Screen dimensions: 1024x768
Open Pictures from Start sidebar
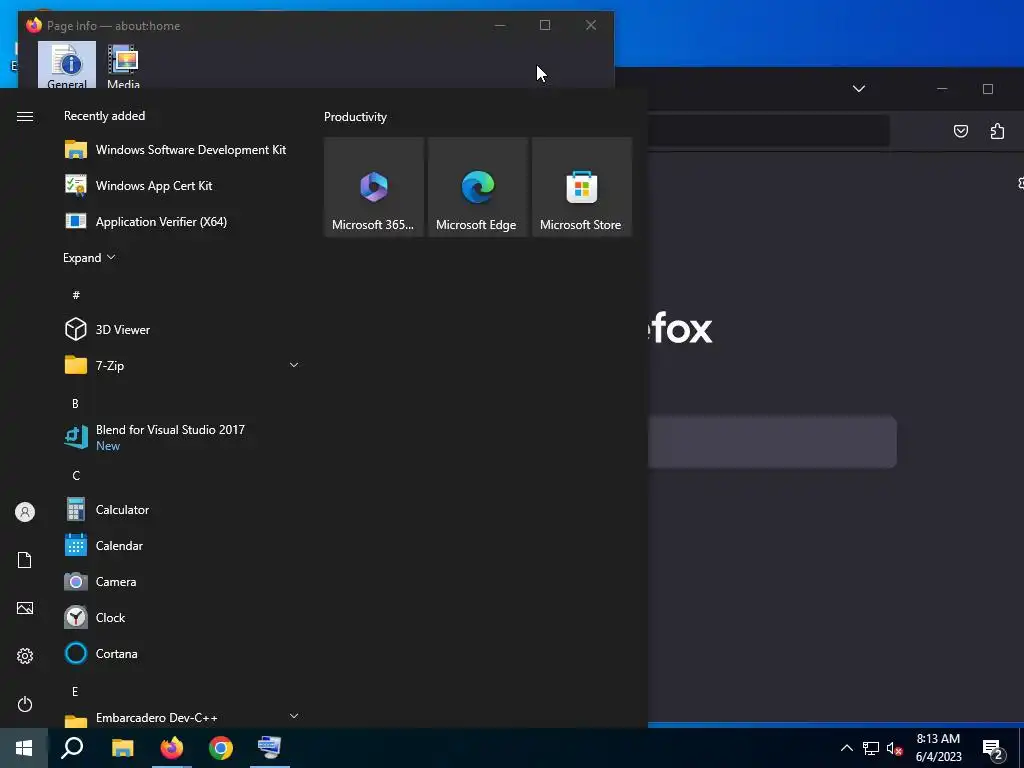[x=25, y=608]
